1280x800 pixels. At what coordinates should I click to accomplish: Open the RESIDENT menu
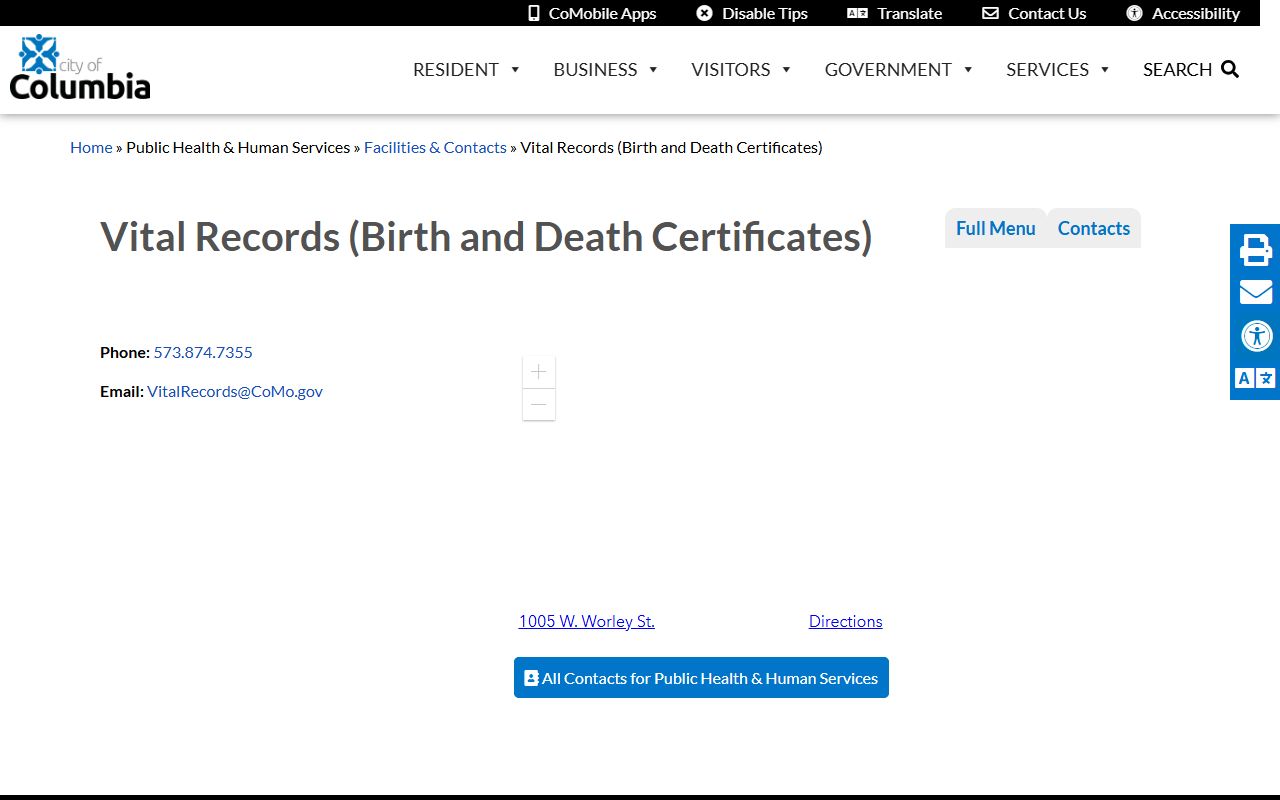(x=456, y=69)
